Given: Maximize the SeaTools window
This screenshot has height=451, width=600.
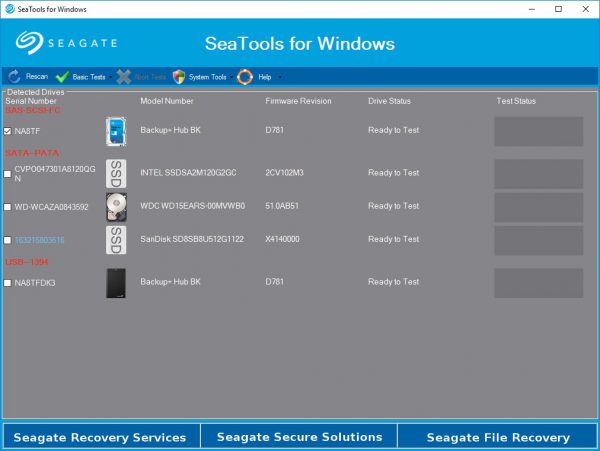Looking at the screenshot, I should [x=558, y=9].
